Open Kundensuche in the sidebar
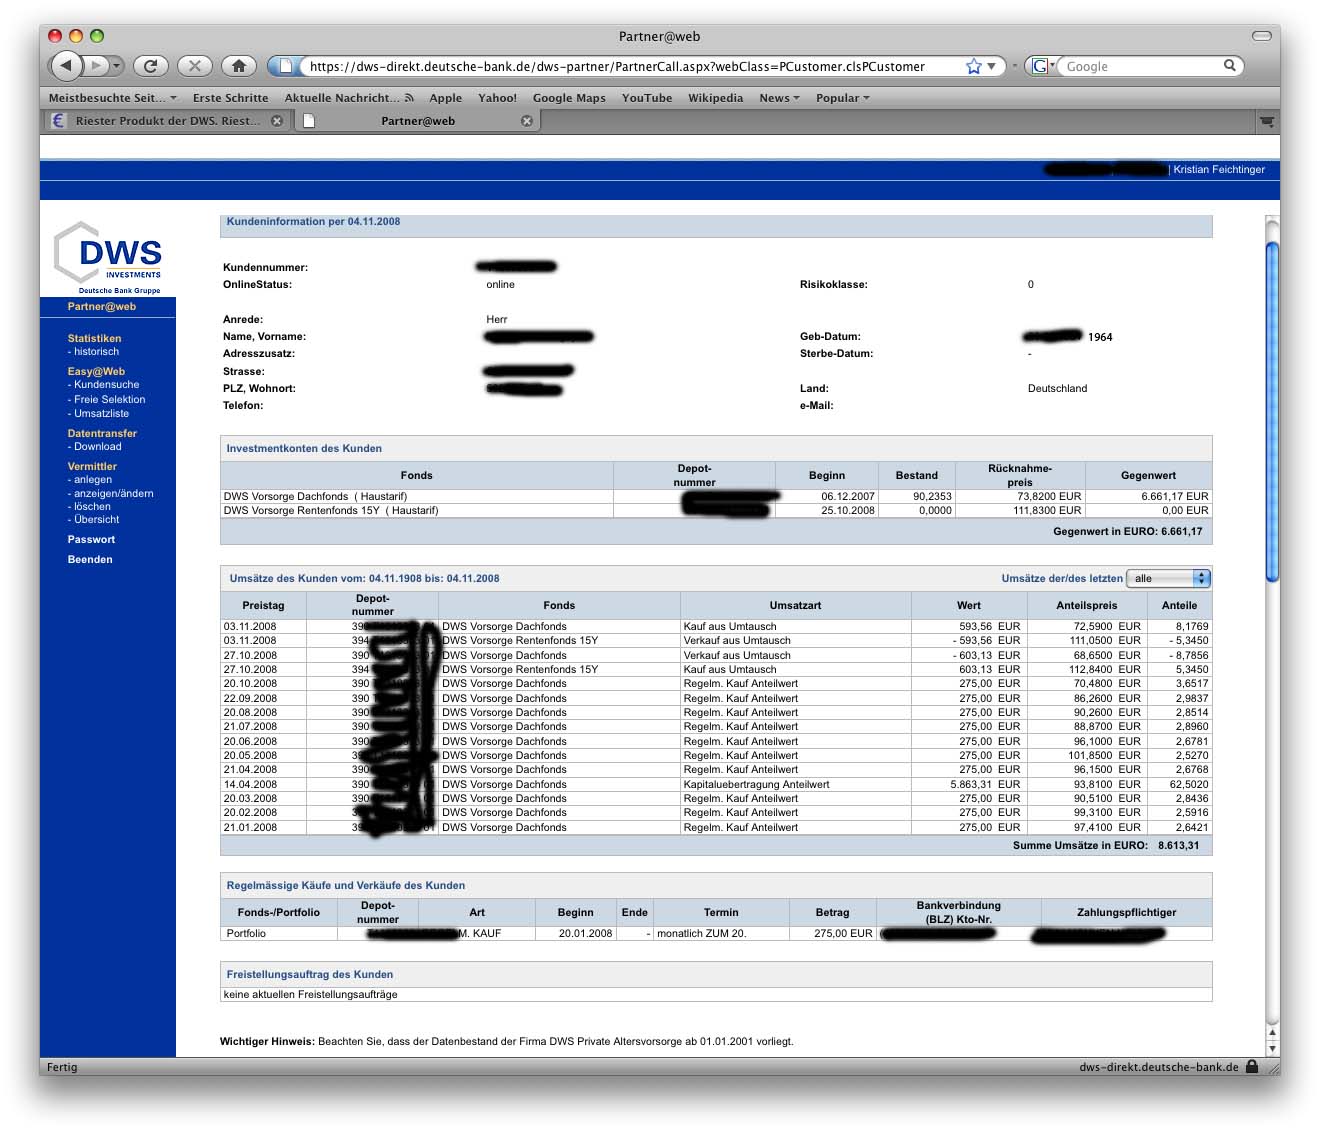The image size is (1320, 1130). tap(106, 385)
